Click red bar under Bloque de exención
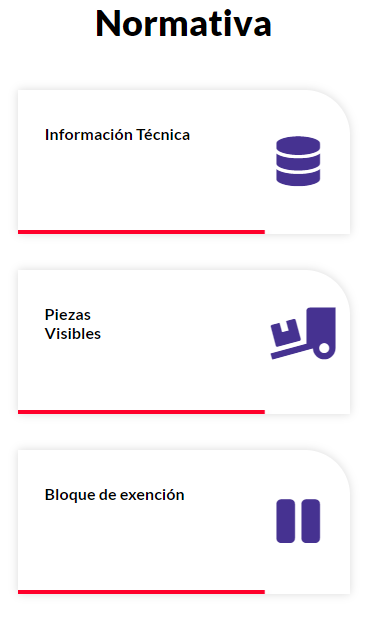 141,592
